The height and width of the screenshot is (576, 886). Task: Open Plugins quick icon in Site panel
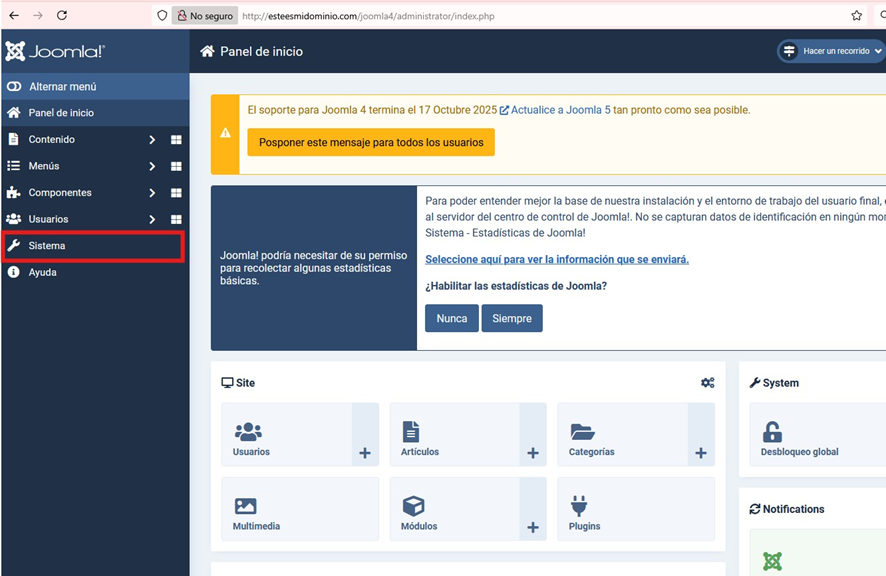tap(636, 509)
